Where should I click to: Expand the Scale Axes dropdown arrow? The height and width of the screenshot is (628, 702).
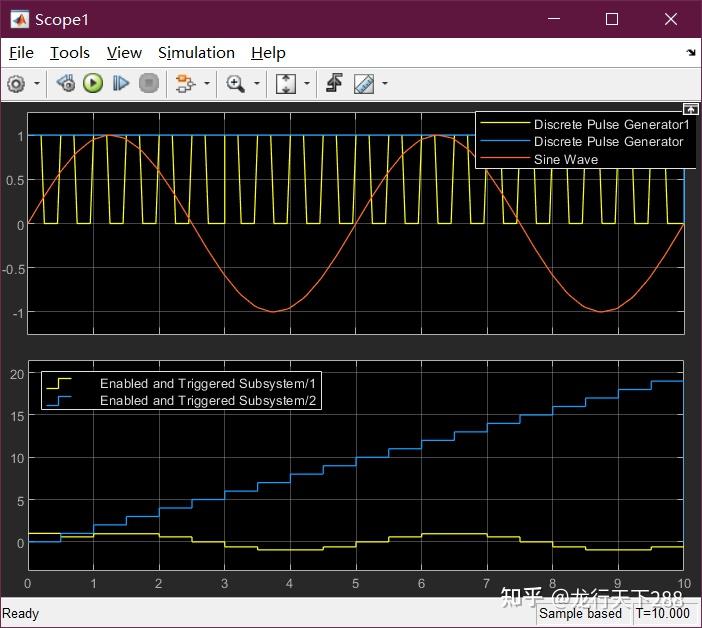tap(307, 84)
